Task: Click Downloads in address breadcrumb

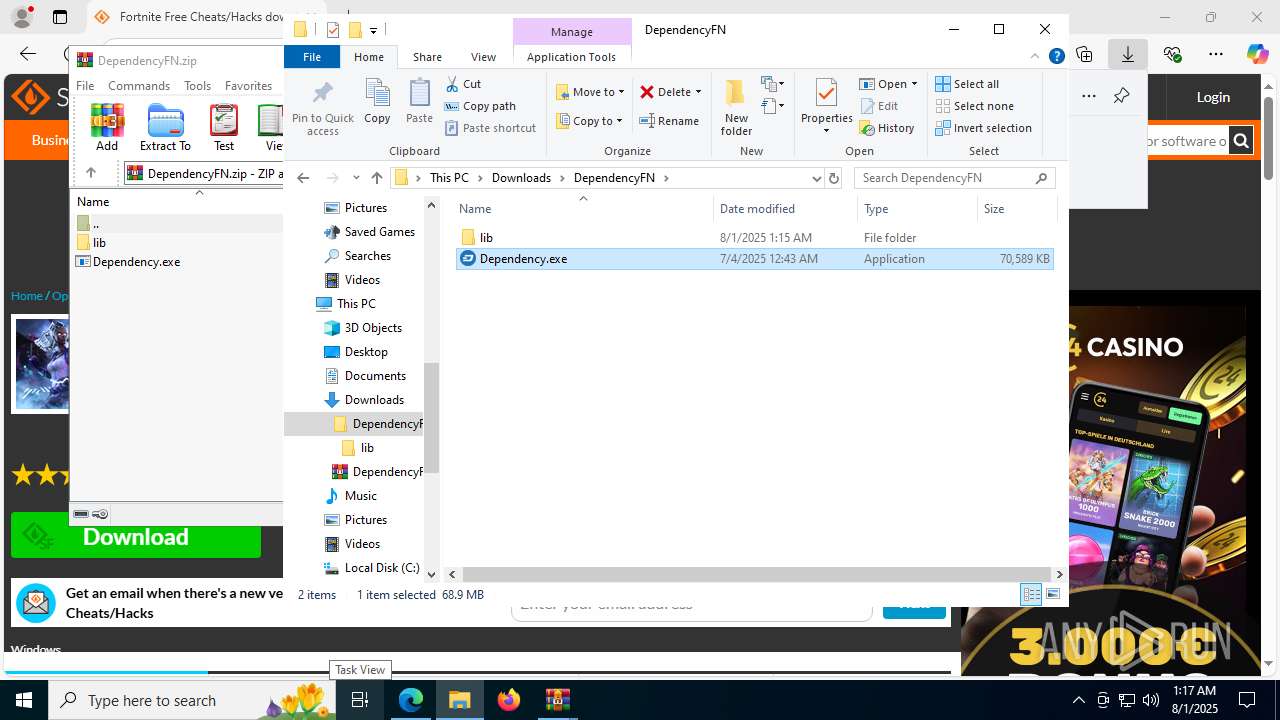Action: point(521,178)
